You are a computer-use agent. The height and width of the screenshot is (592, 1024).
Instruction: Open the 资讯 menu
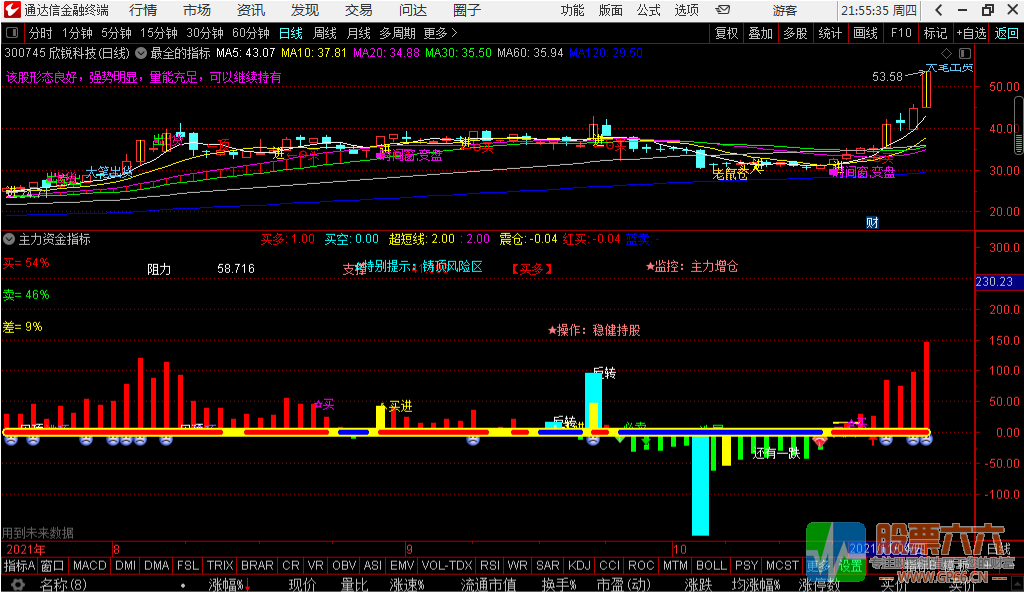click(251, 10)
